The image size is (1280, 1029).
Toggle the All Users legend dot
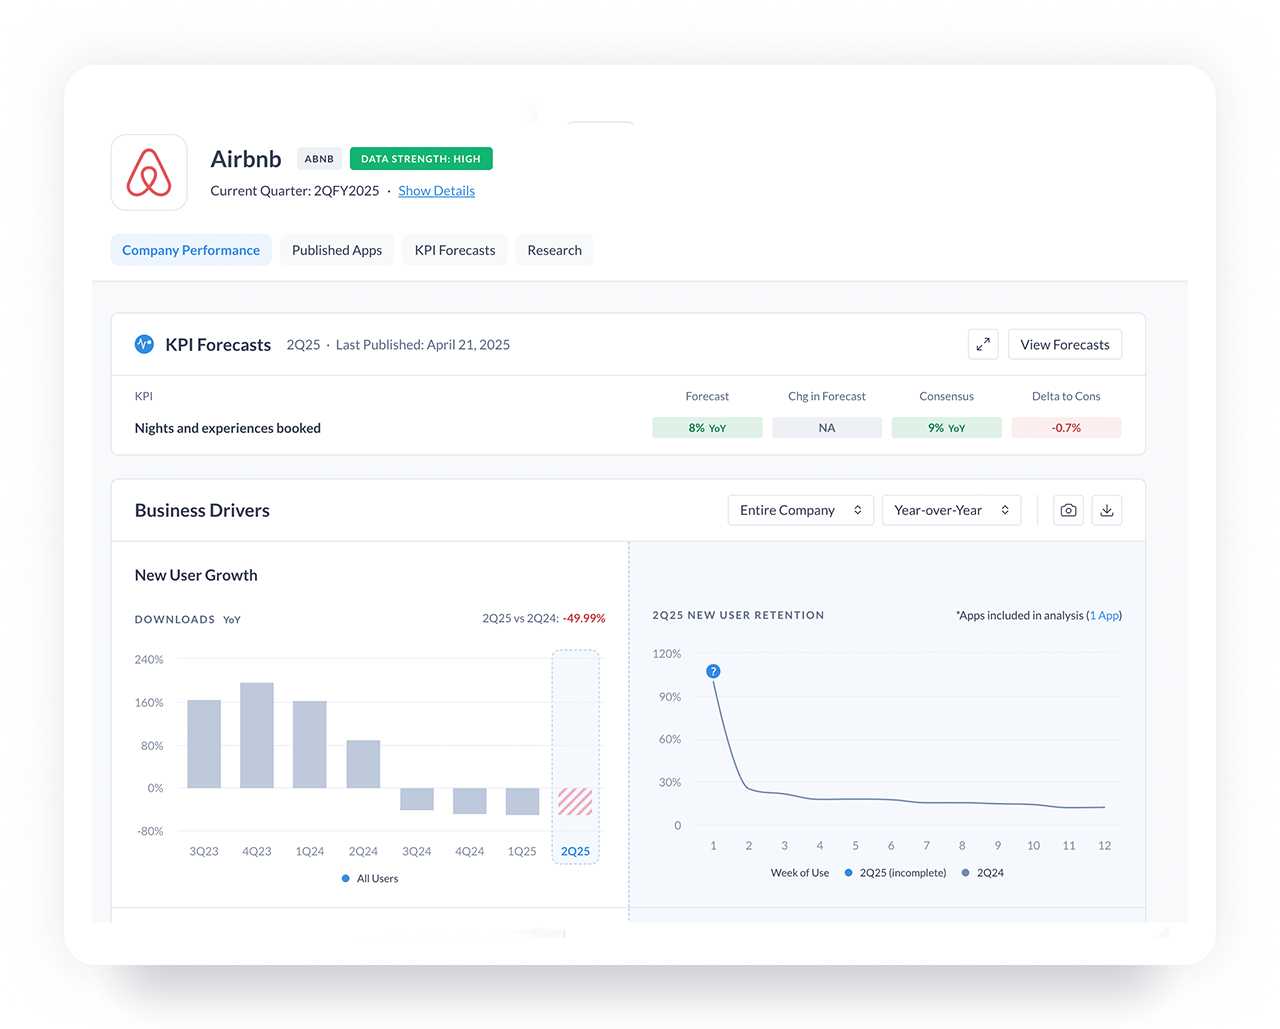coord(346,879)
